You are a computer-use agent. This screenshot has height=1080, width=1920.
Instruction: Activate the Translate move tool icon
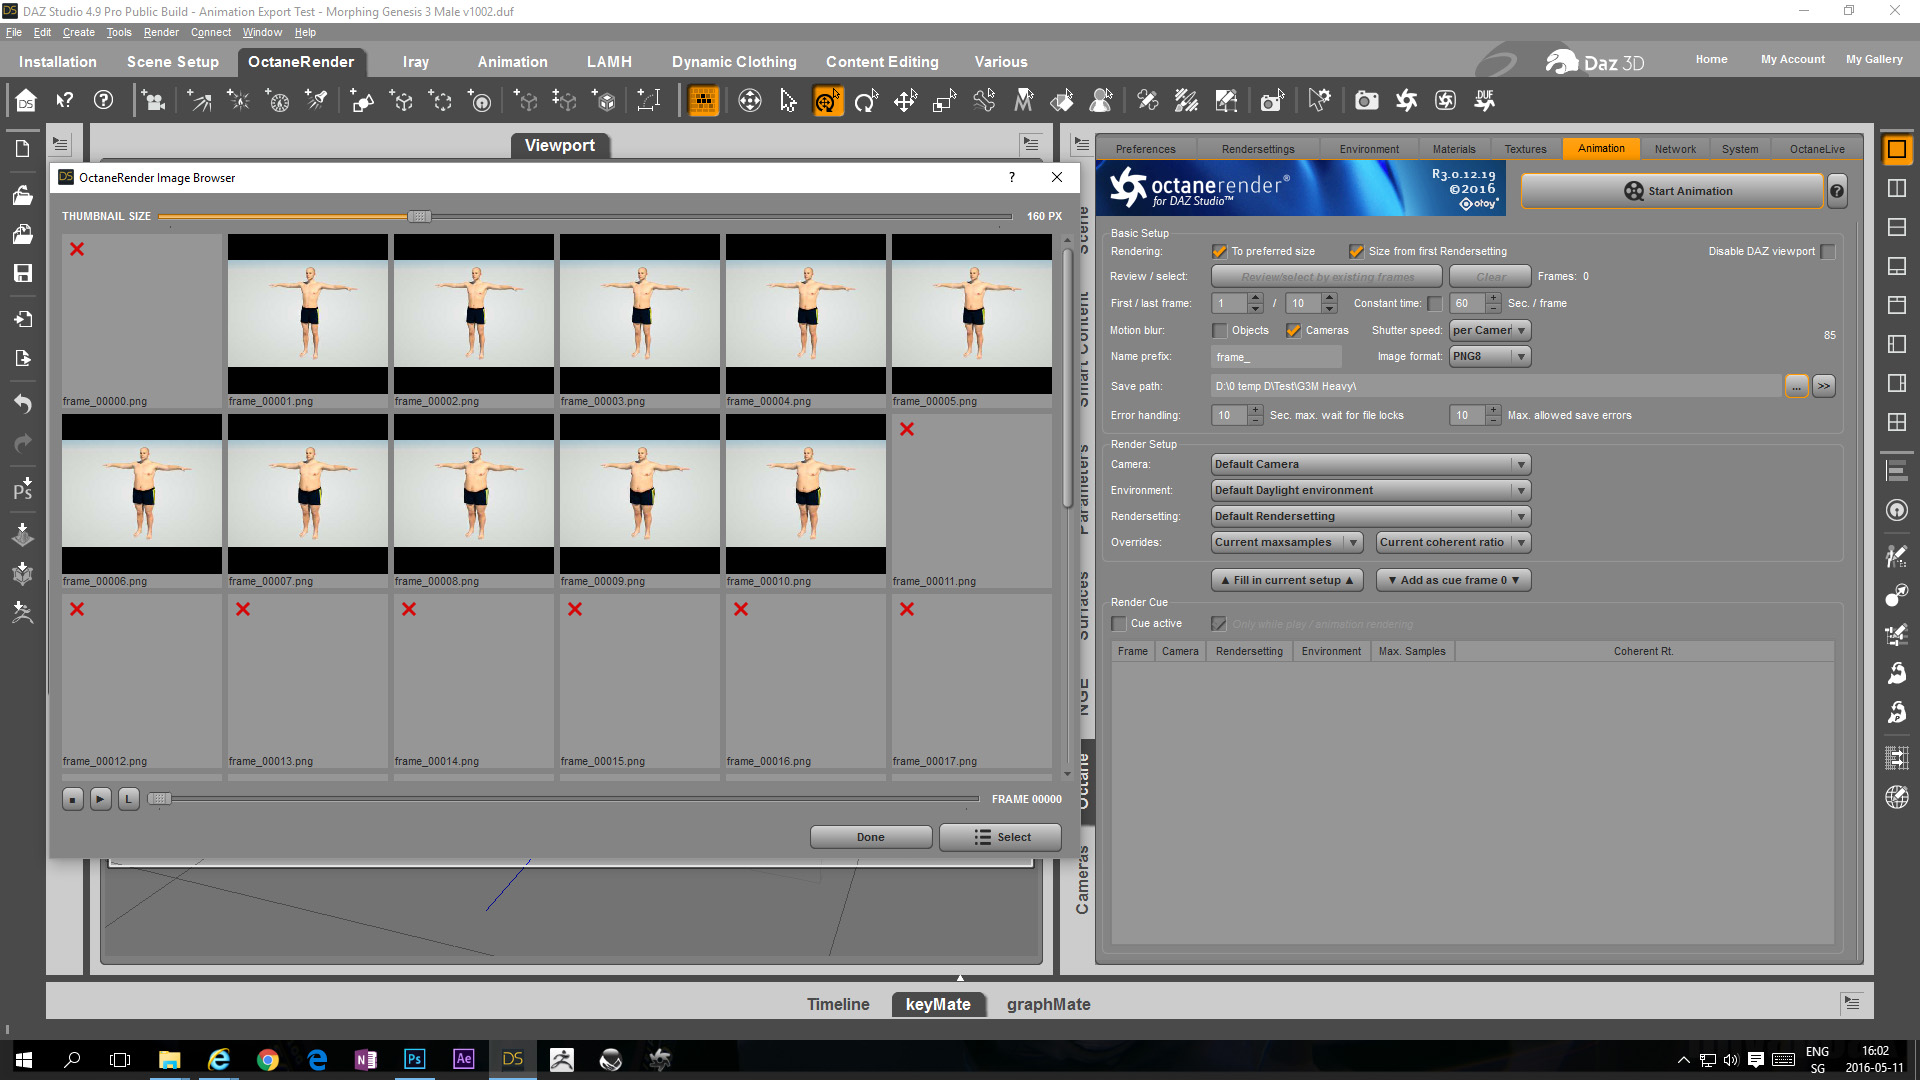pos(905,101)
